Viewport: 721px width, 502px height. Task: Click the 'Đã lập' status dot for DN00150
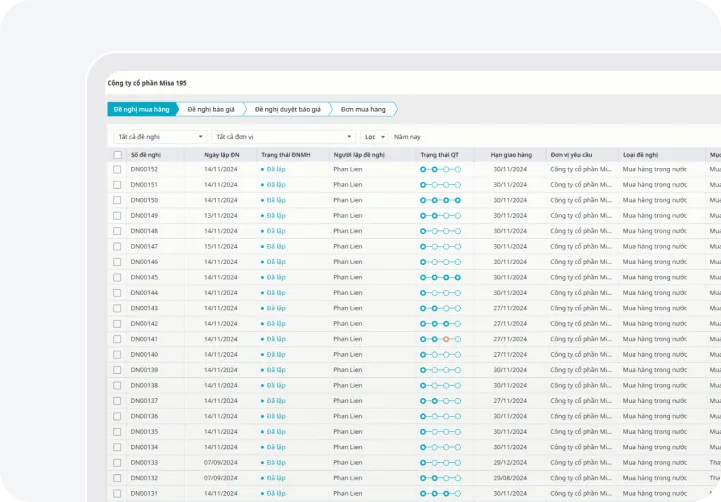click(x=262, y=200)
